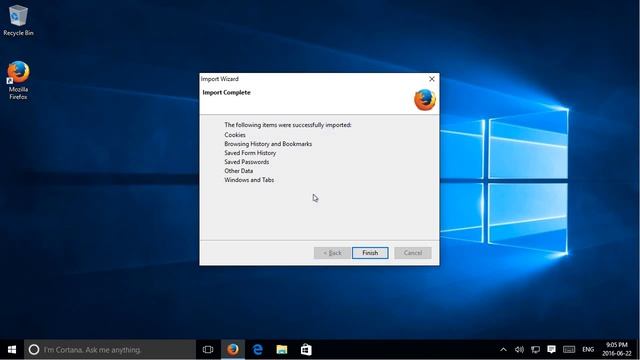This screenshot has height=360, width=640.
Task: Open the network status tray icon
Action: pos(536,350)
